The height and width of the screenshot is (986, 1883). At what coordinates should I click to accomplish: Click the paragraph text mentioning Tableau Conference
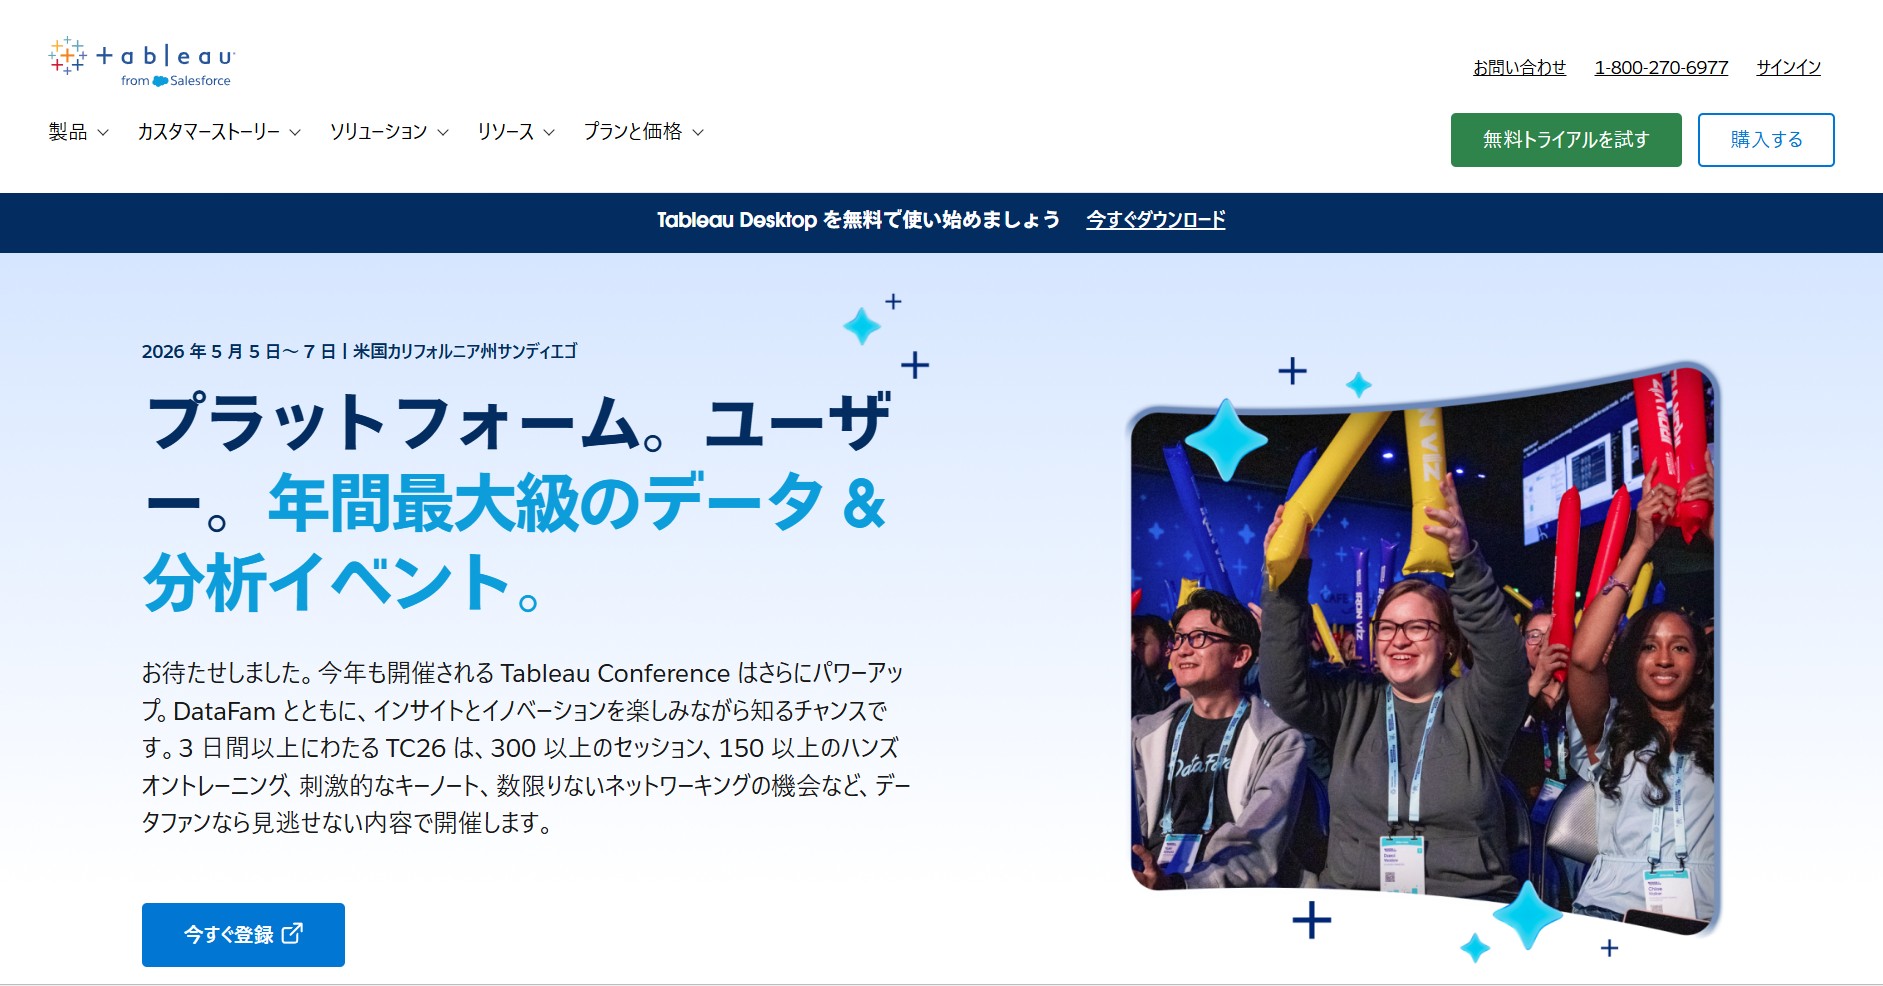(526, 748)
